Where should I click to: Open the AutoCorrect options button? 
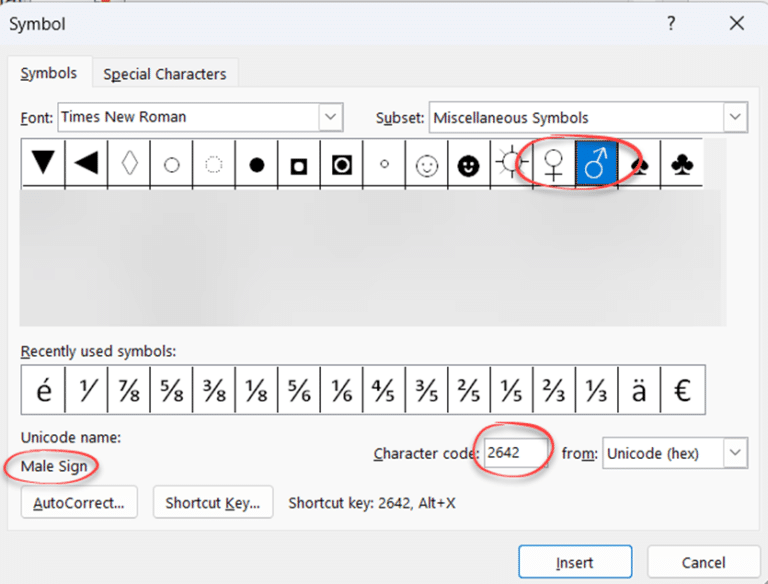[79, 503]
